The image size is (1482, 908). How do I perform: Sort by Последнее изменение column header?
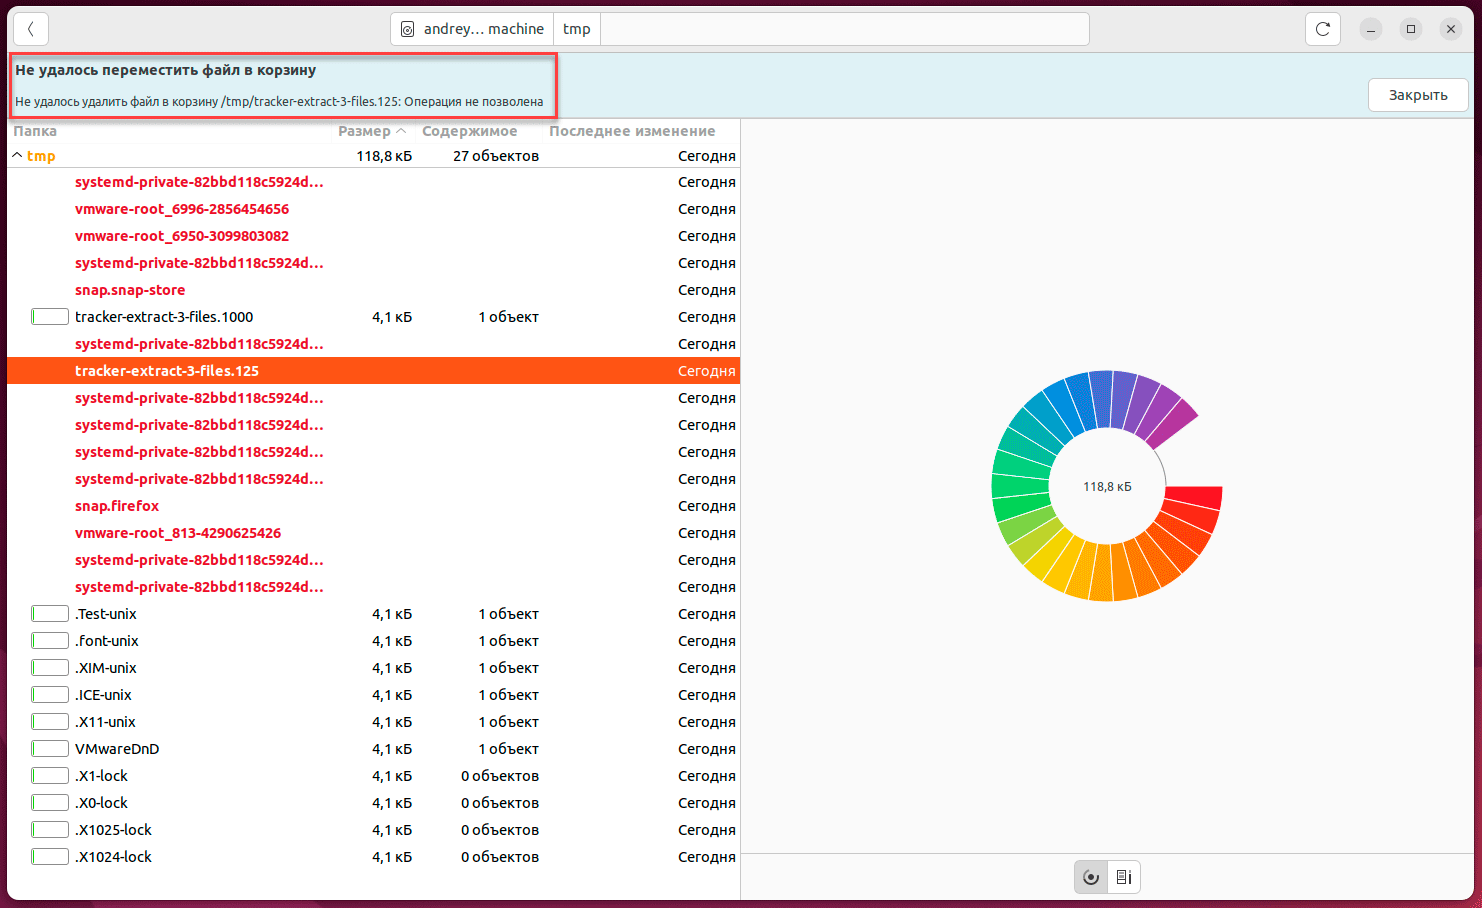[x=632, y=131]
